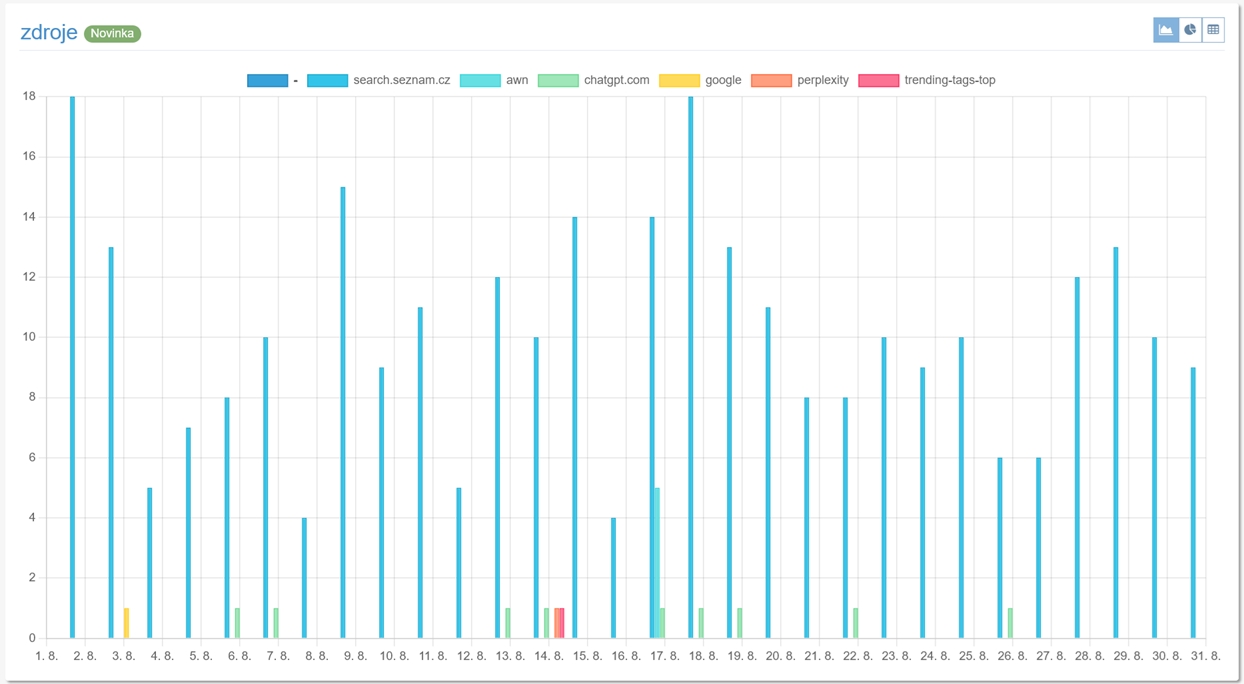Click the zdroje heading
The image size is (1244, 684).
click(49, 33)
